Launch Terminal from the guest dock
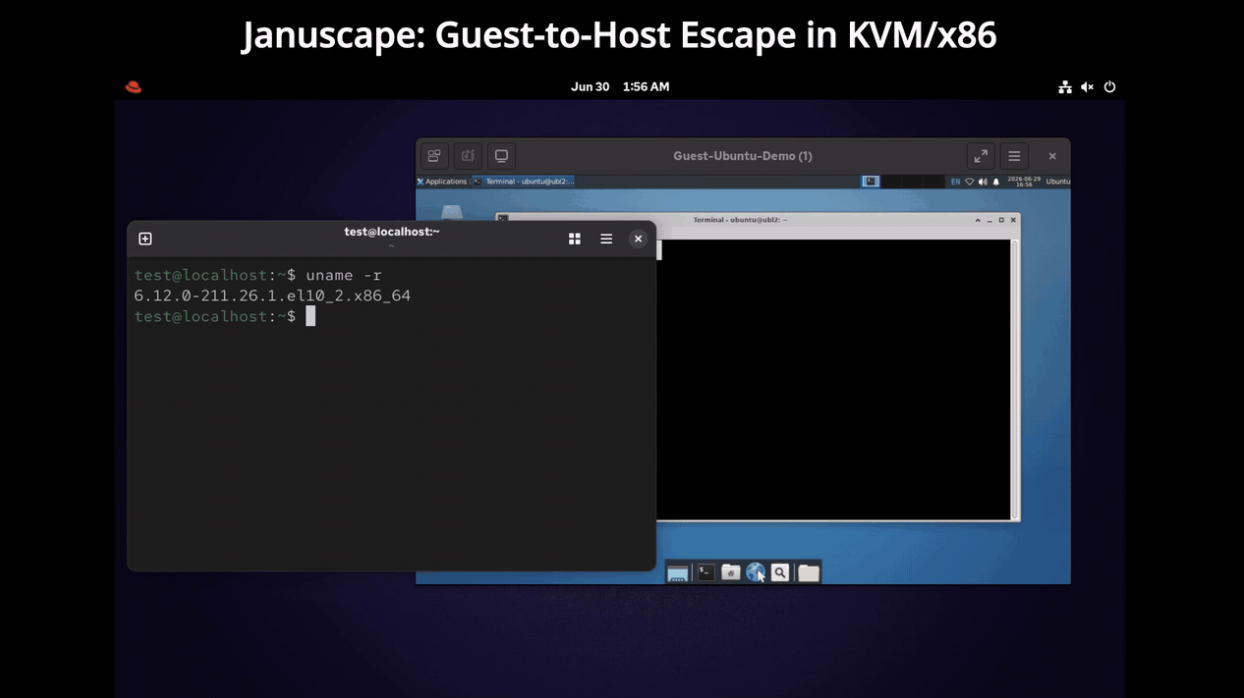Viewport: 1244px width, 698px height. pos(706,573)
